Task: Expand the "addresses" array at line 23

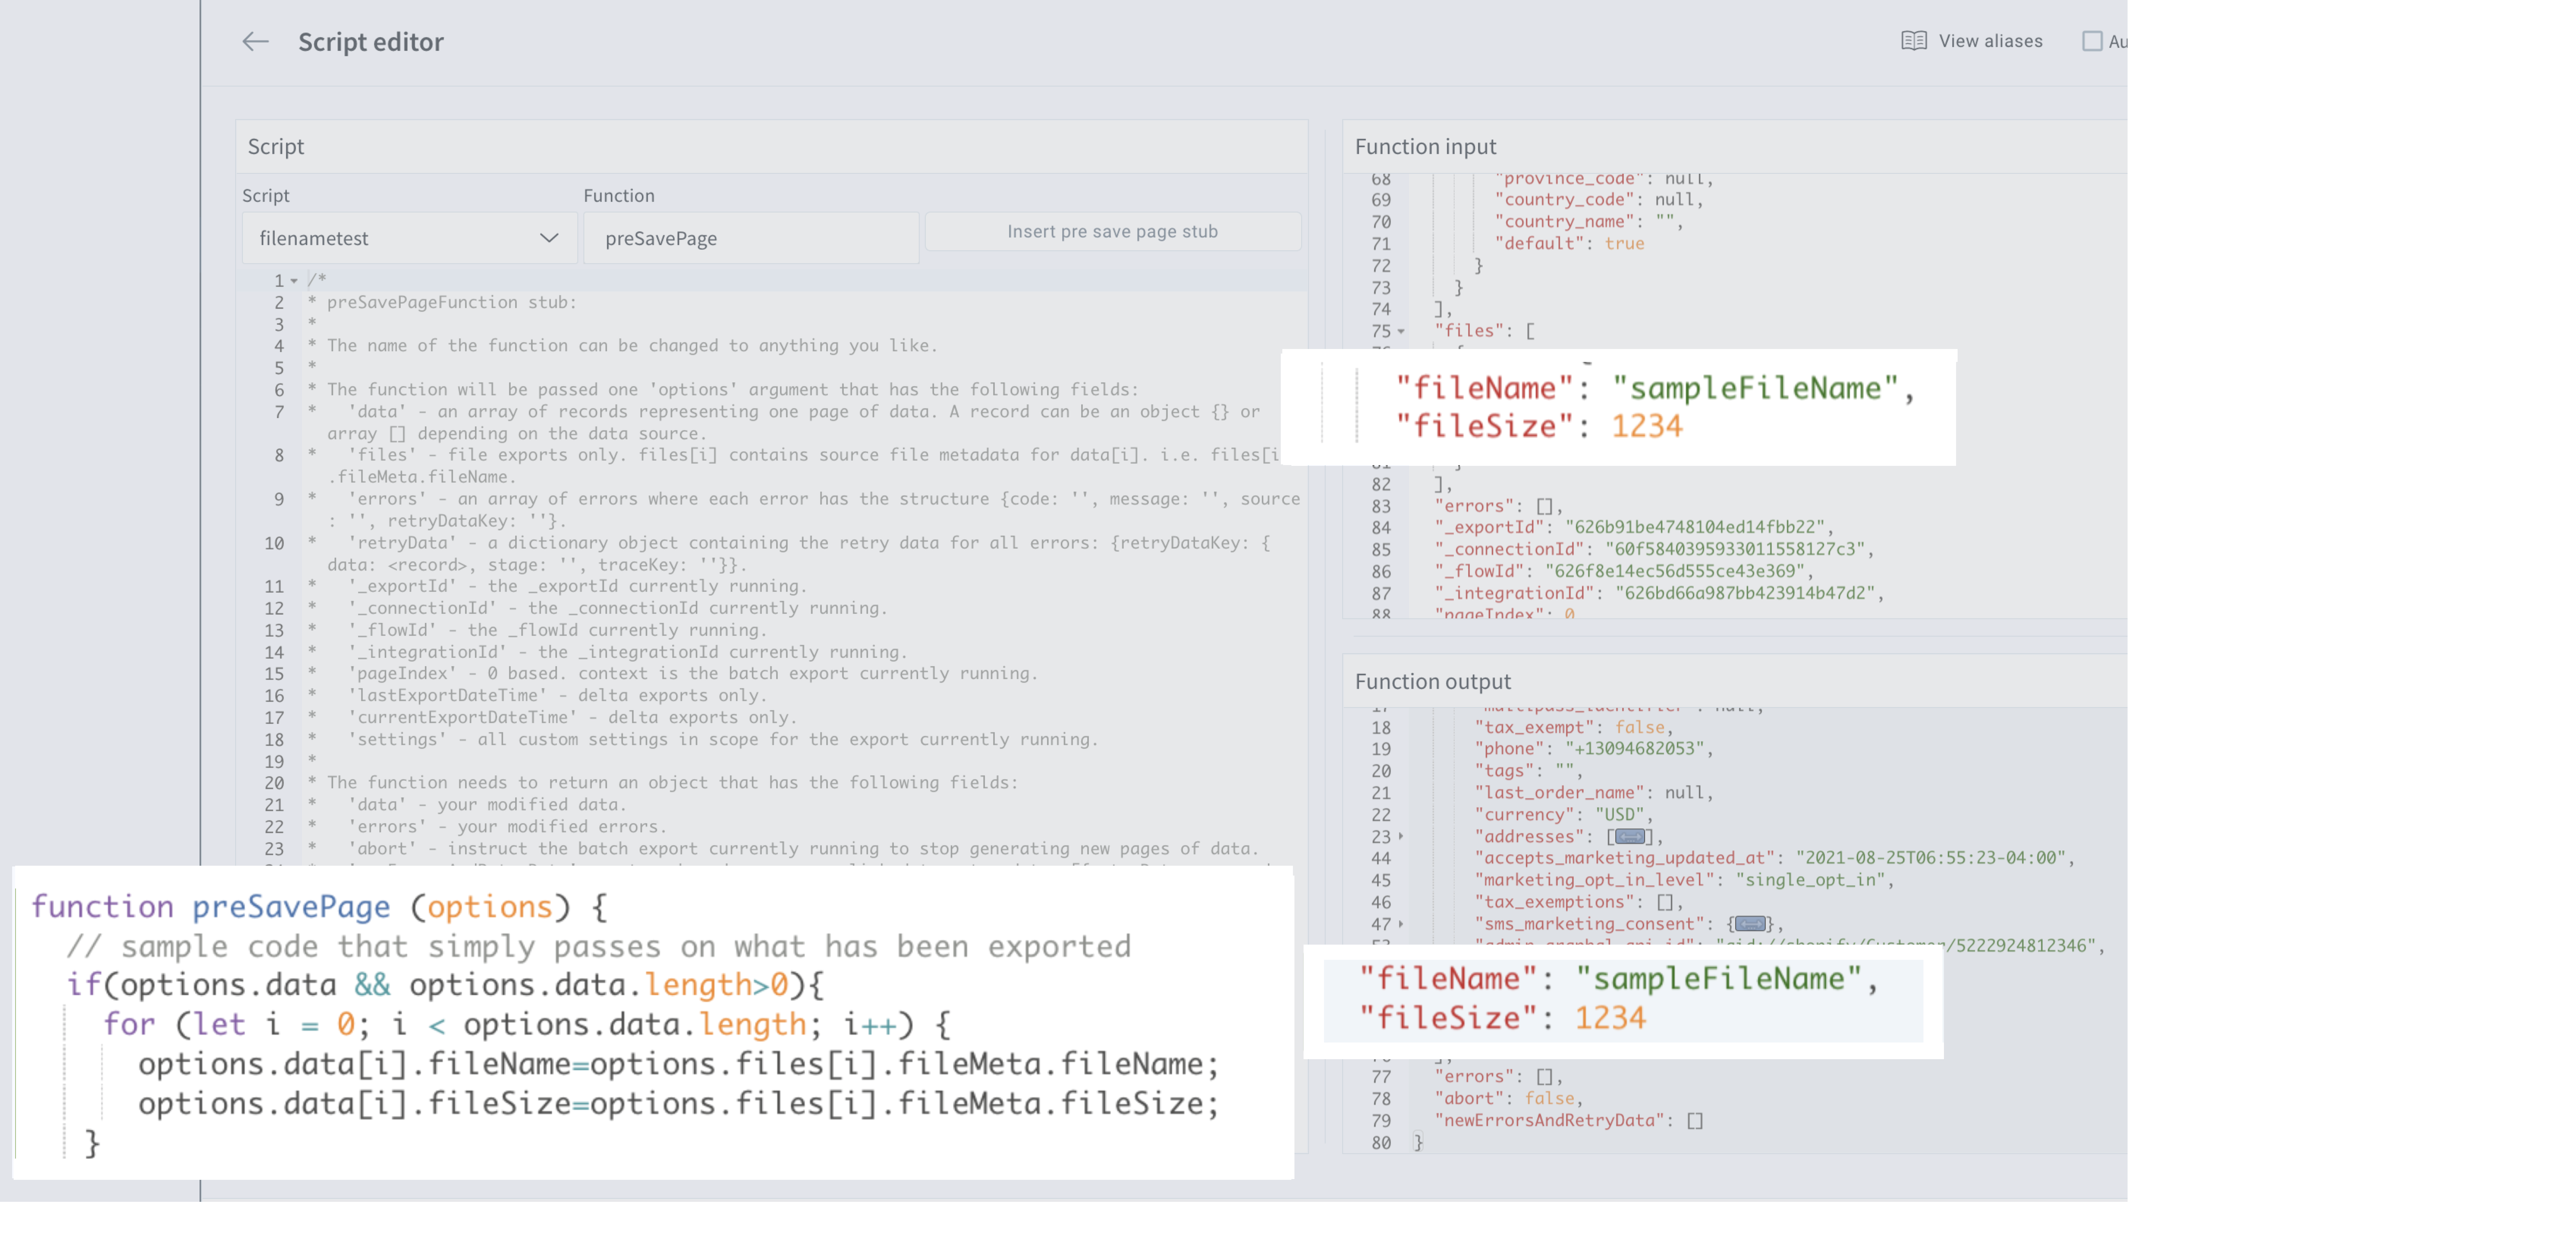Action: click(1401, 836)
